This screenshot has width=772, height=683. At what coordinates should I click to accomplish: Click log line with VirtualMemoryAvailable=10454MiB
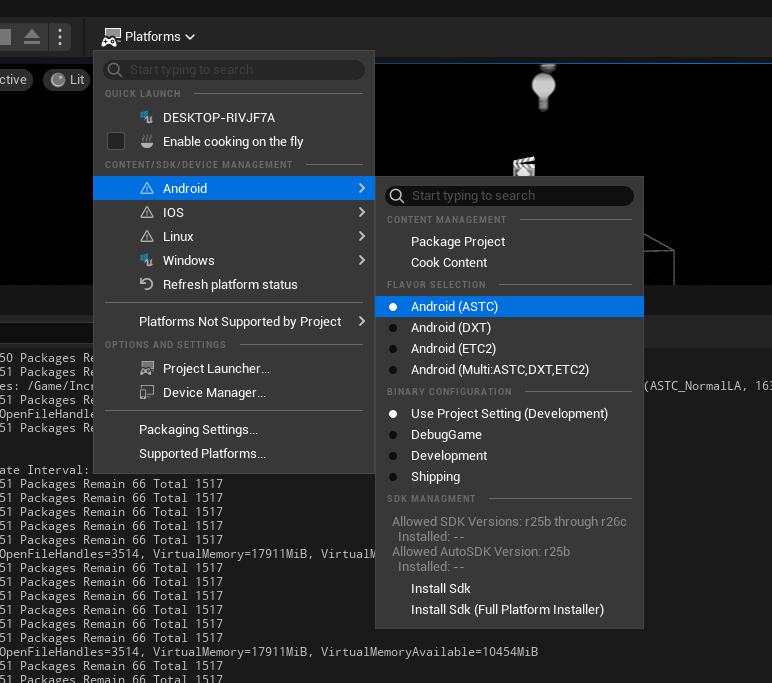point(269,652)
